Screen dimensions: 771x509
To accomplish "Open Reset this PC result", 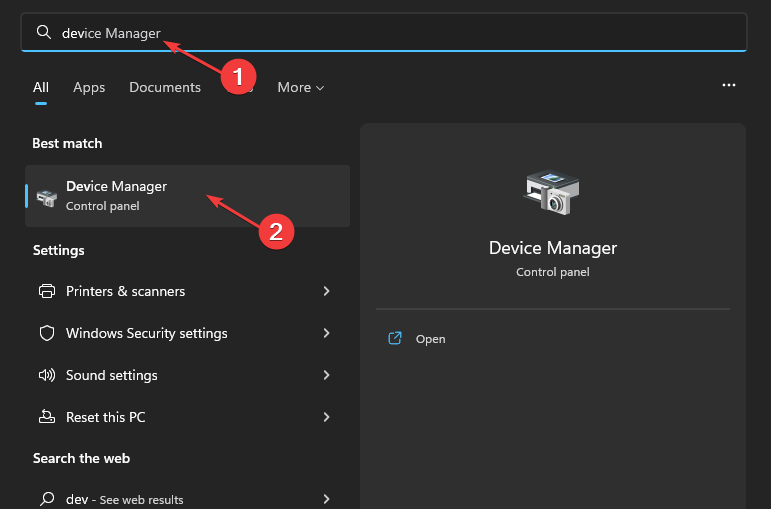I will 187,417.
